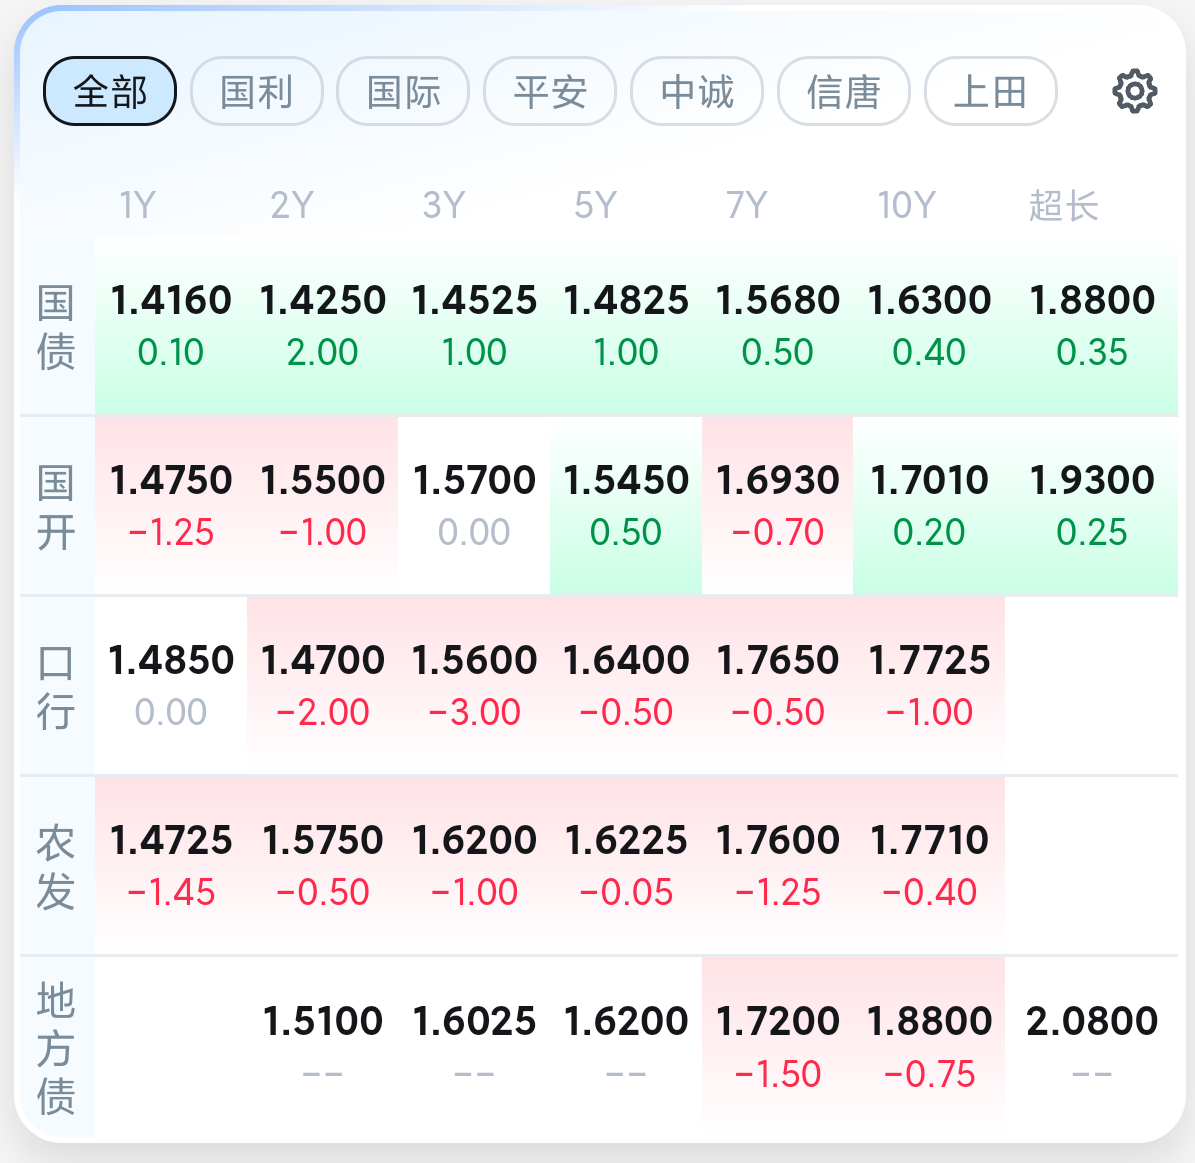Select the 信唐 filter pill
Image resolution: width=1195 pixels, height=1163 pixels.
click(844, 91)
